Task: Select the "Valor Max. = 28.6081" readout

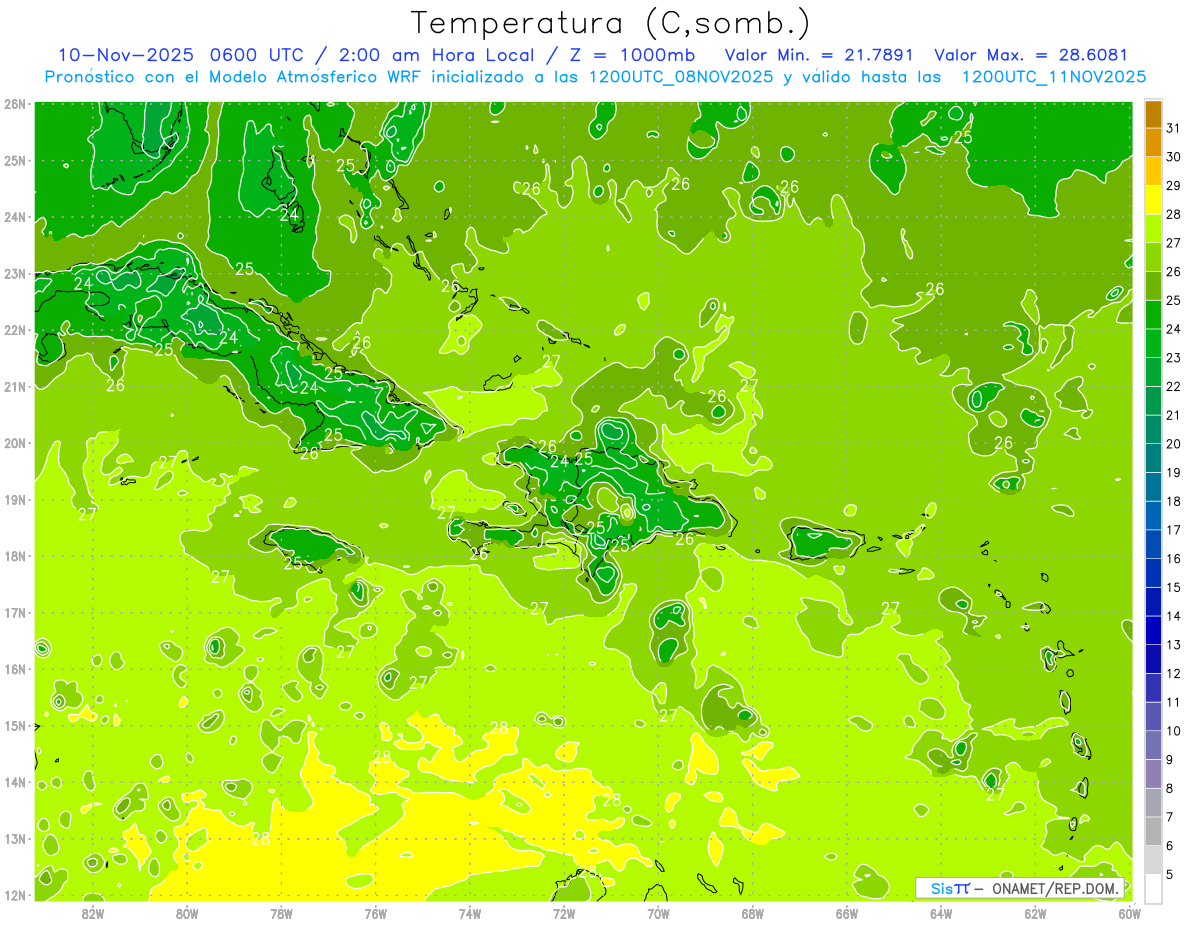Action: click(x=1032, y=55)
